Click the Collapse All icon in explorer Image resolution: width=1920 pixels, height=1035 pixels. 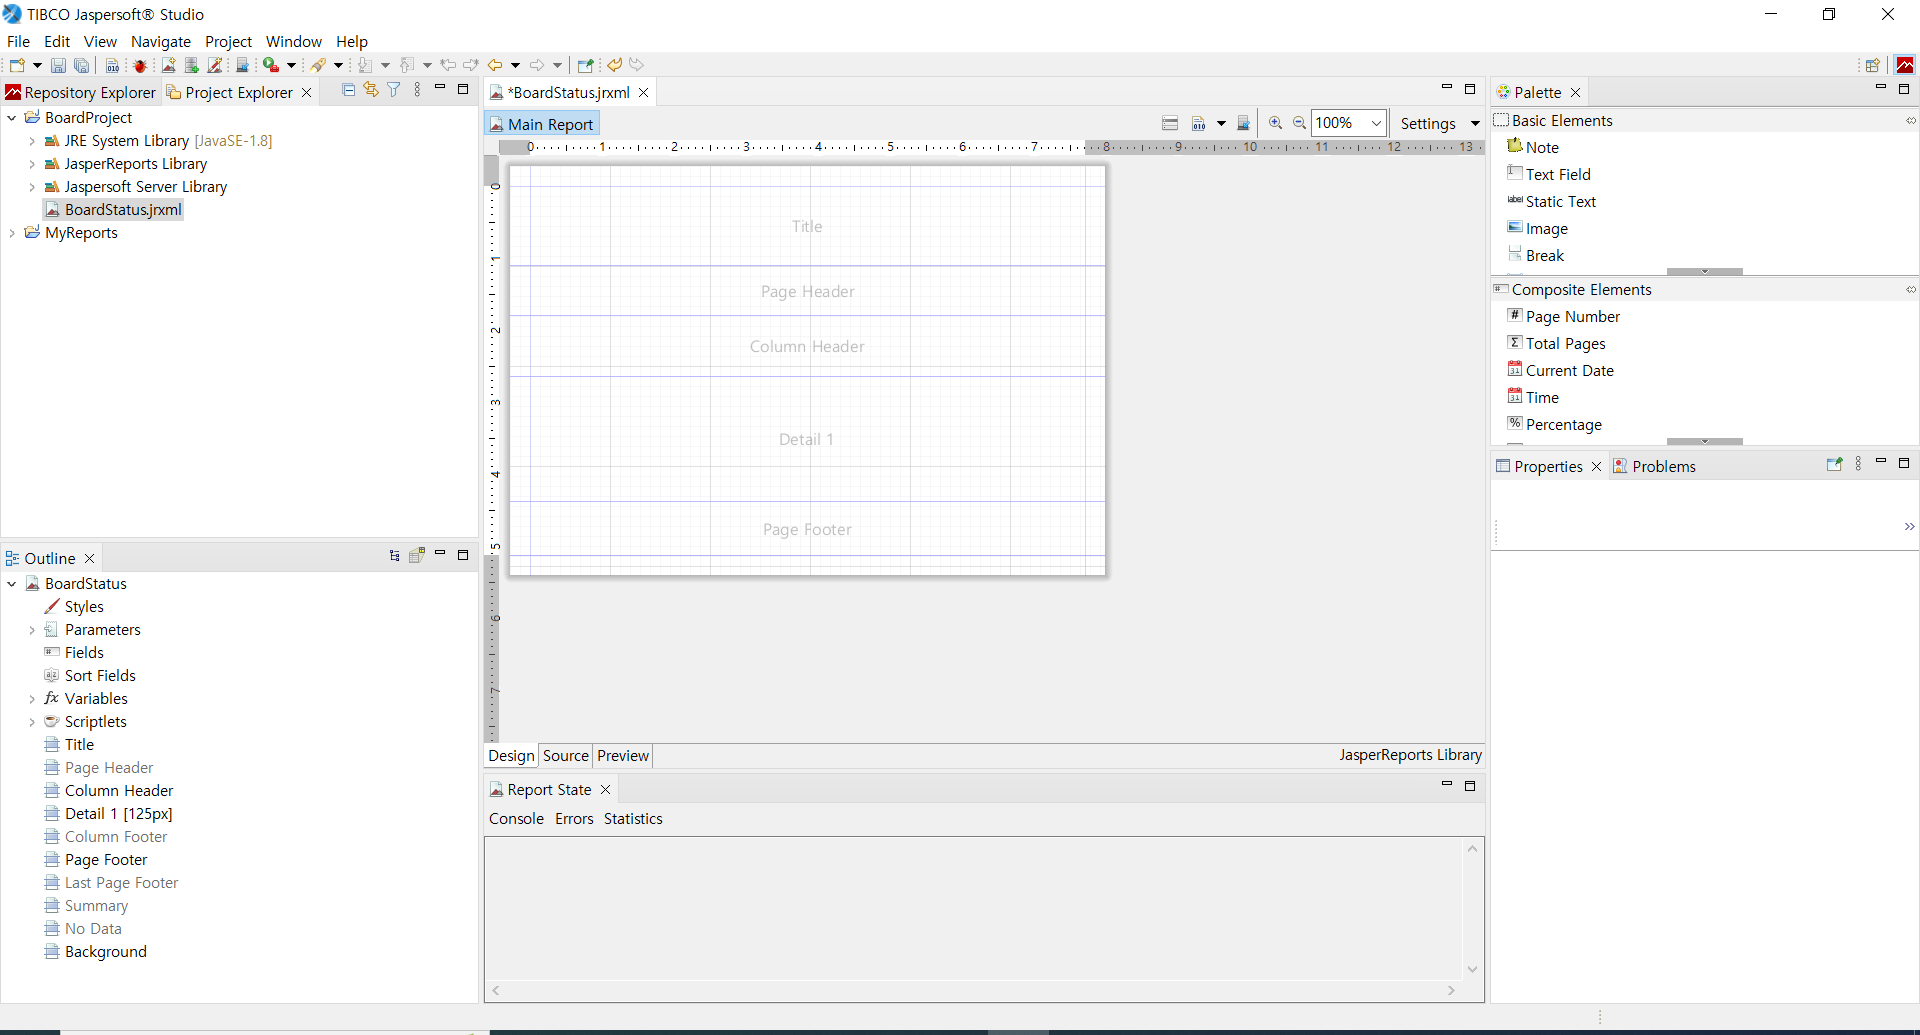click(x=348, y=90)
